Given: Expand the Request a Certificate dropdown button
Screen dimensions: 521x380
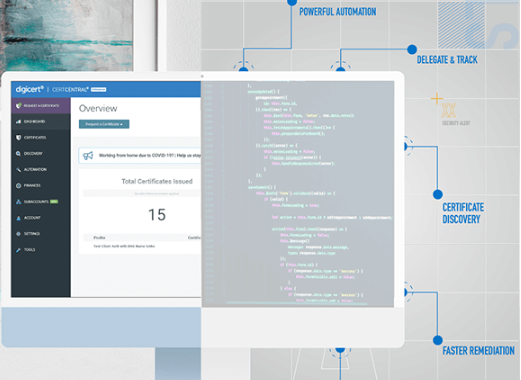Looking at the screenshot, I should coord(104,124).
